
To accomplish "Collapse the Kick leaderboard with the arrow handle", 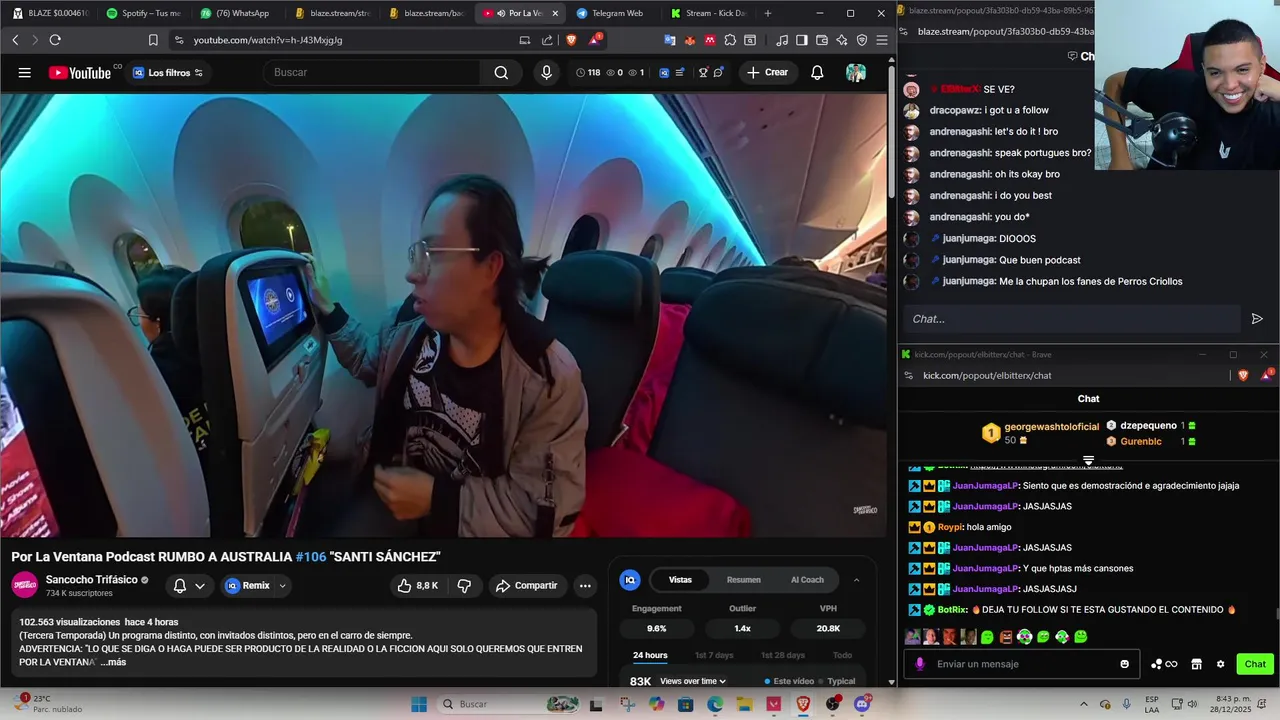I will click(1088, 461).
